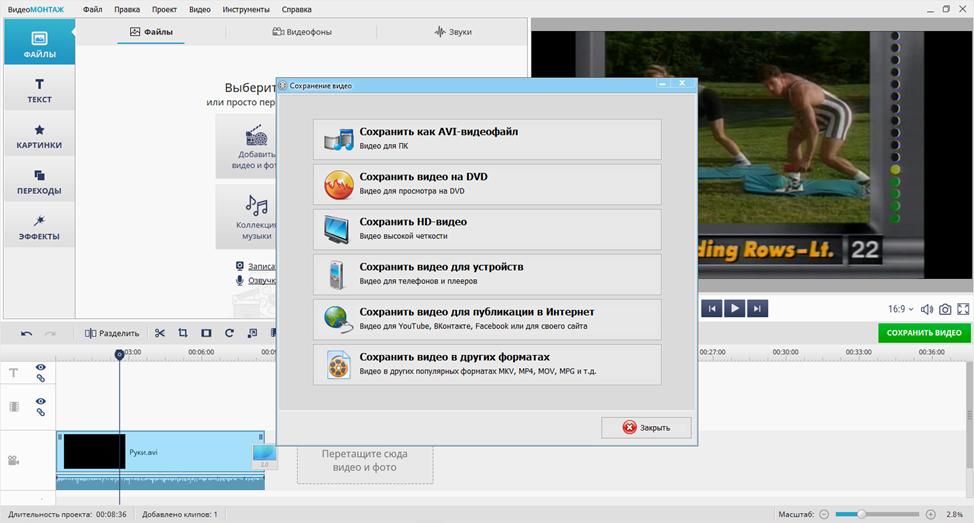Screen dimensions: 974x523
Task: Click the add video and photo icon
Action: 257,135
